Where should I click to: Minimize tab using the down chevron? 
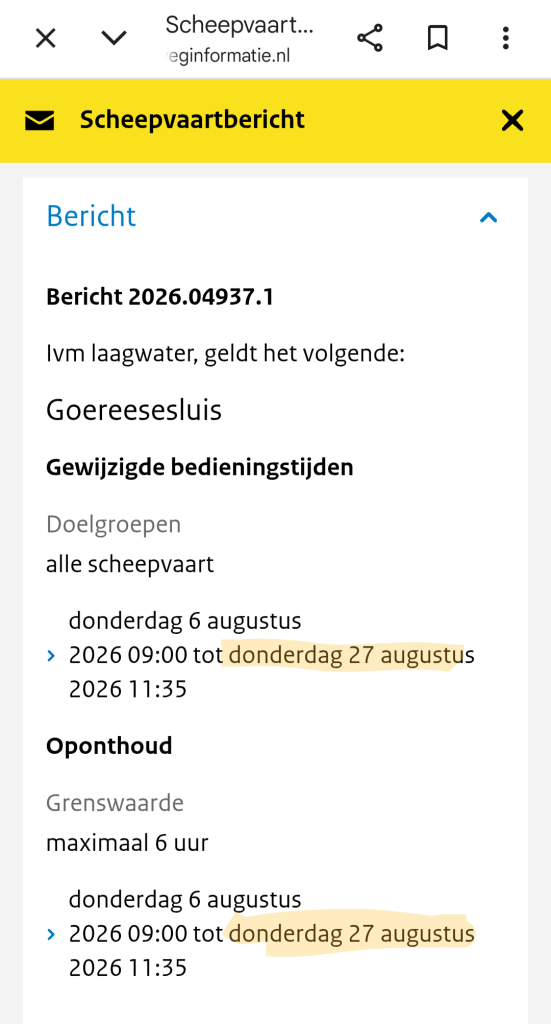point(114,39)
